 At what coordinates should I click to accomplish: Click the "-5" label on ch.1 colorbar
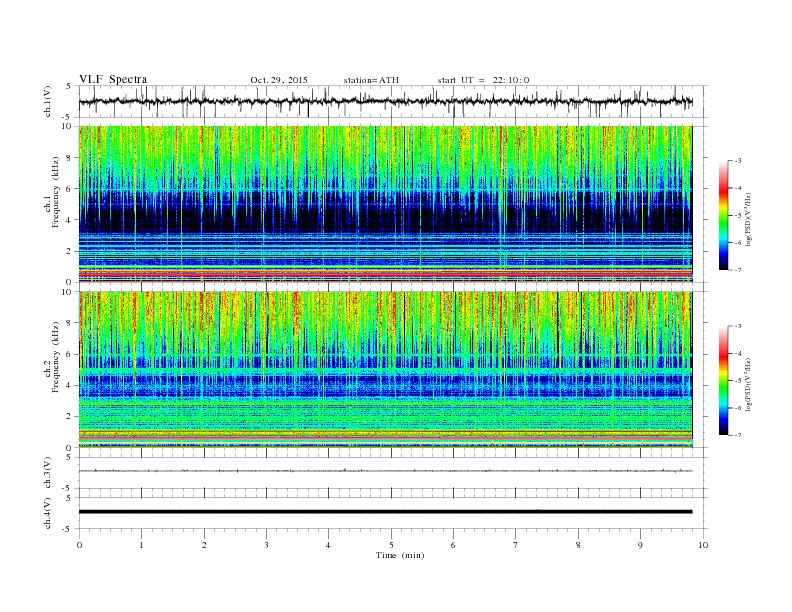tap(737, 216)
